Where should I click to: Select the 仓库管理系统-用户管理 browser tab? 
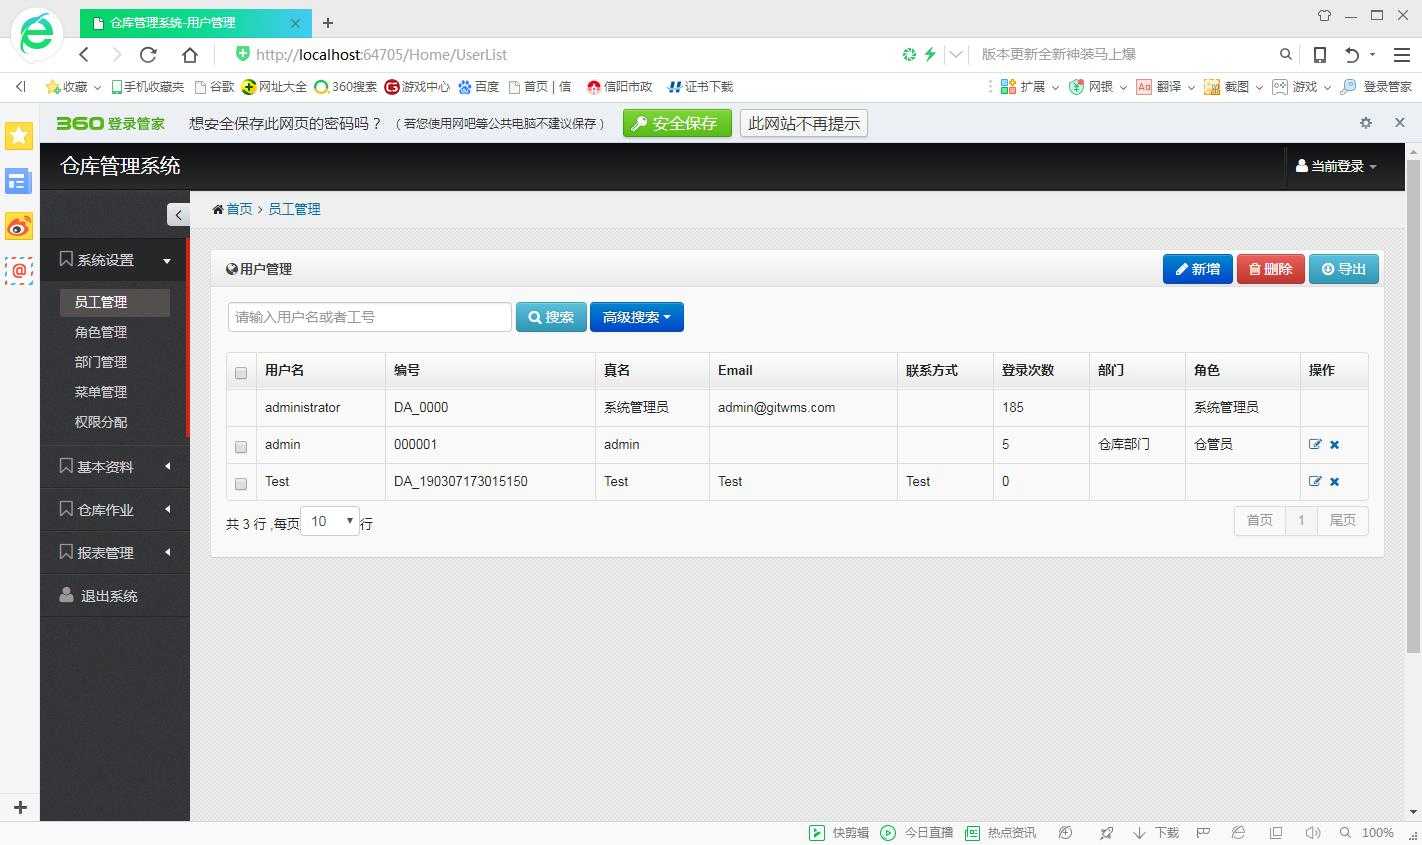194,22
